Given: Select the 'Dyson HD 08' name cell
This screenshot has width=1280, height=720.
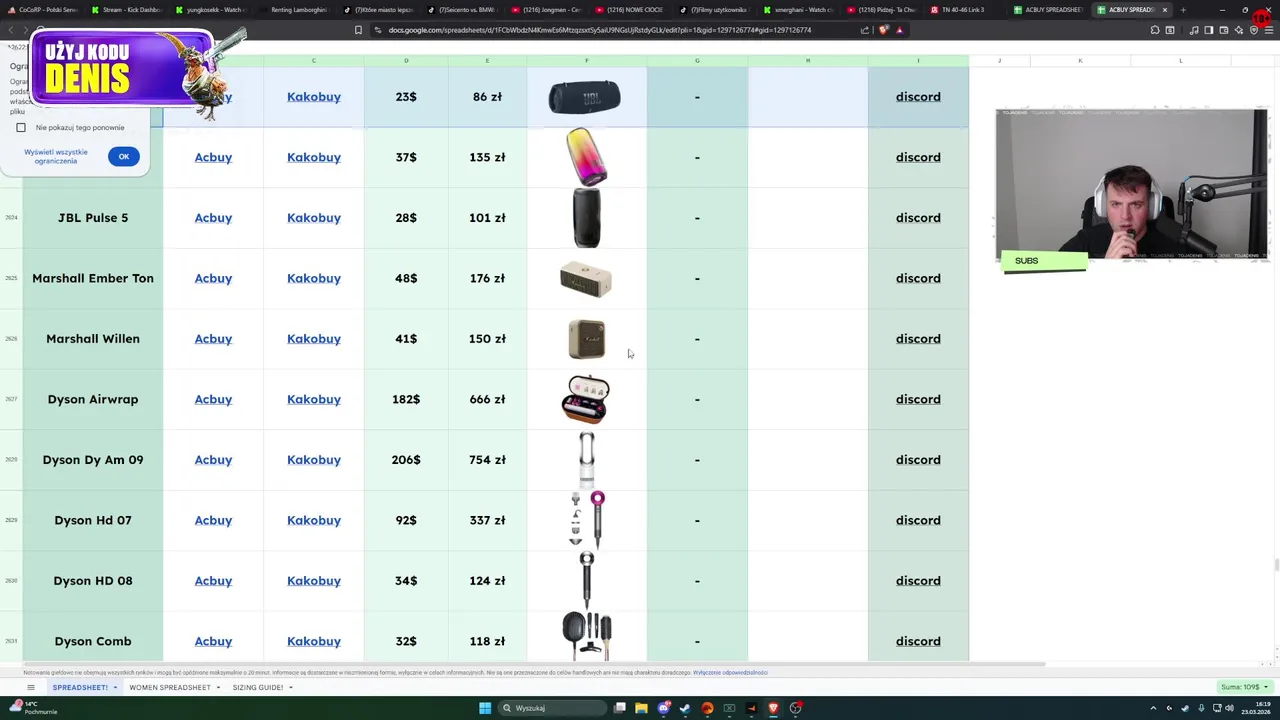Looking at the screenshot, I should pos(93,581).
